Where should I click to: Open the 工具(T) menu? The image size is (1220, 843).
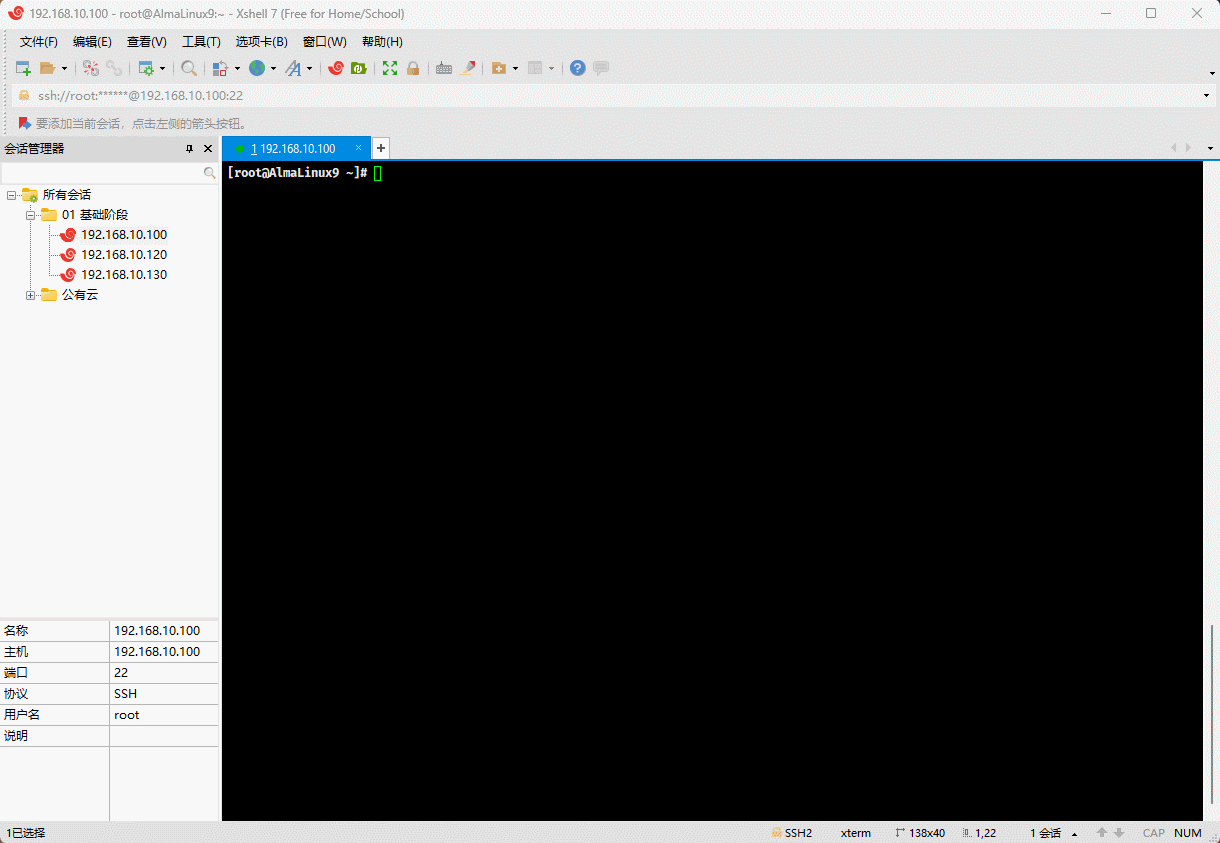click(x=201, y=42)
